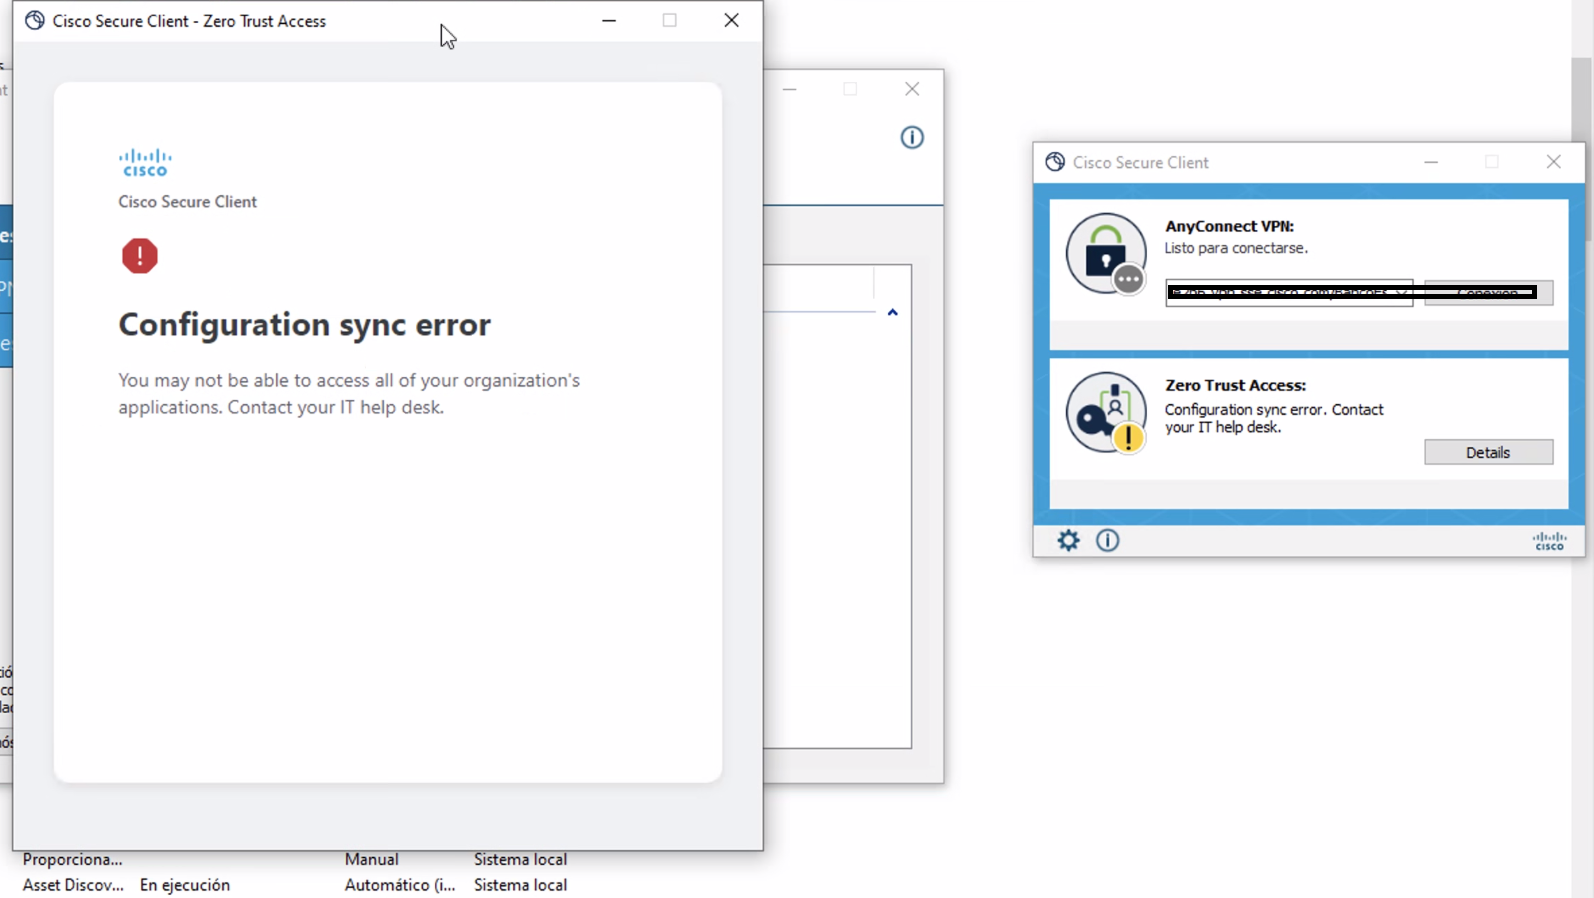Viewport: 1594px width, 898px height.
Task: Close the small Cisco Secure Client window
Action: coord(1553,162)
